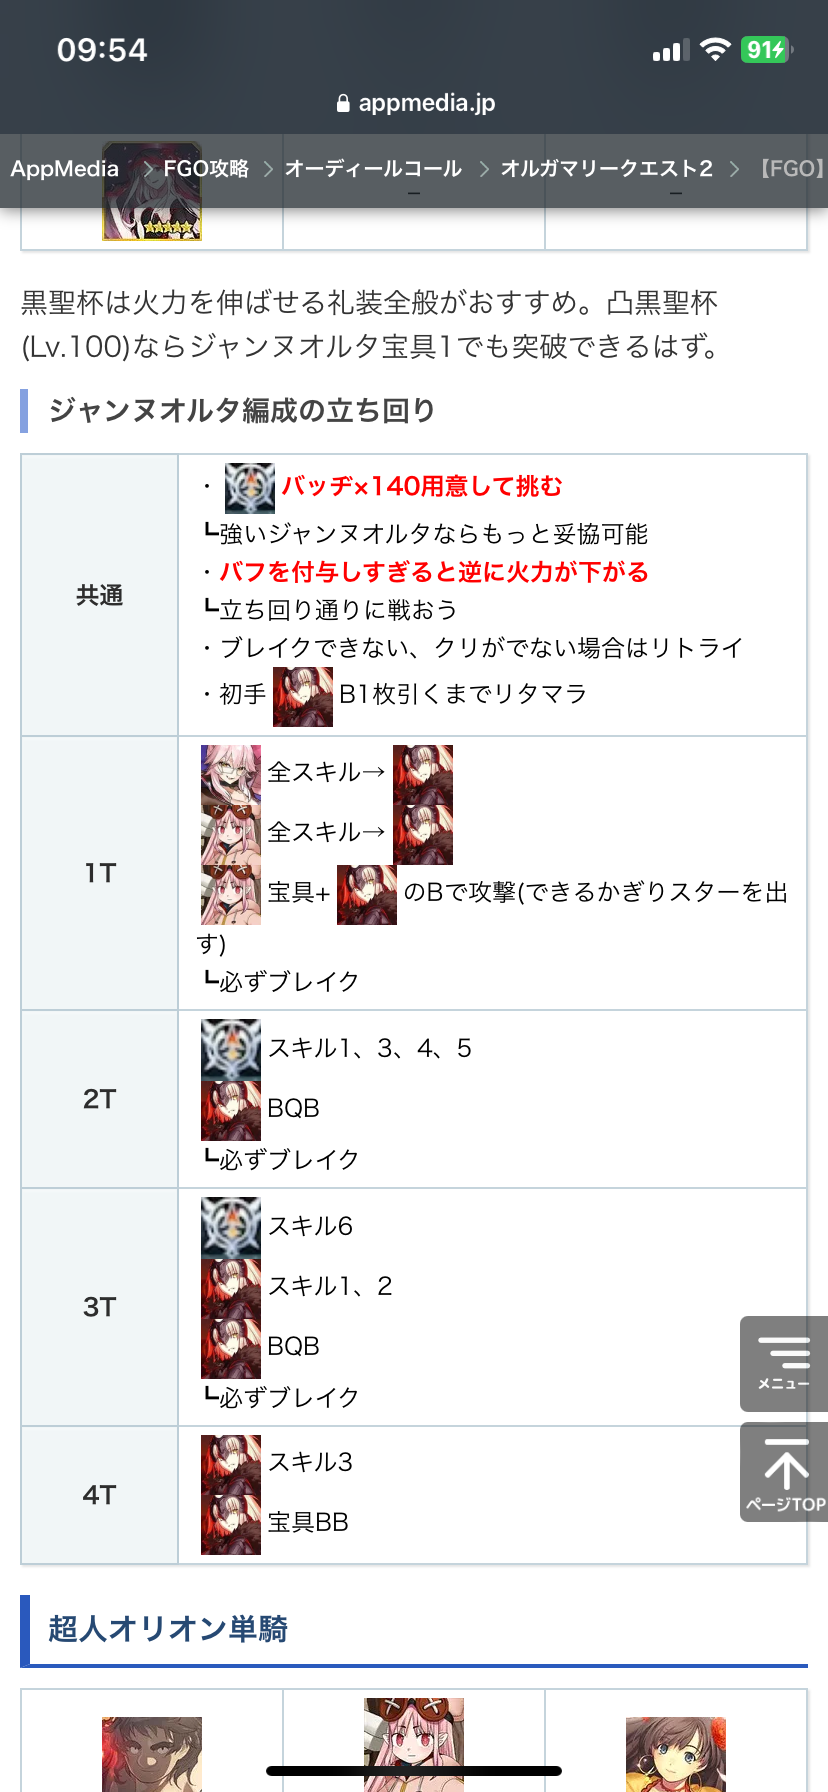Tap Jeanne Alter icon beside 宝具BB

(x=231, y=1524)
